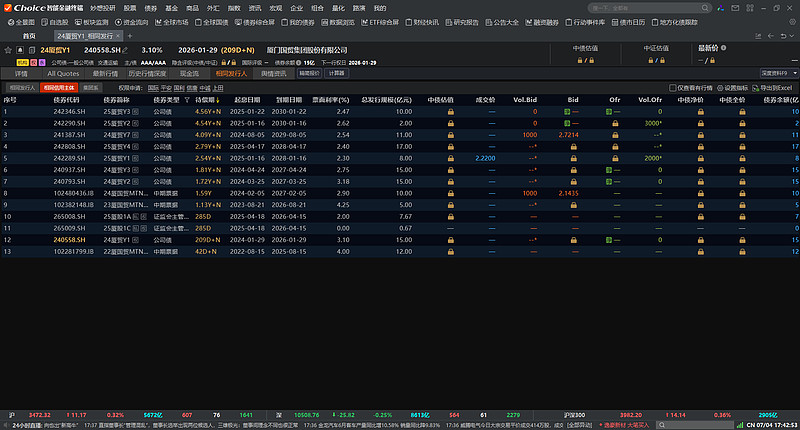Open 研究报告 research reports
Viewport: 800px width, 430px height.
coord(462,22)
